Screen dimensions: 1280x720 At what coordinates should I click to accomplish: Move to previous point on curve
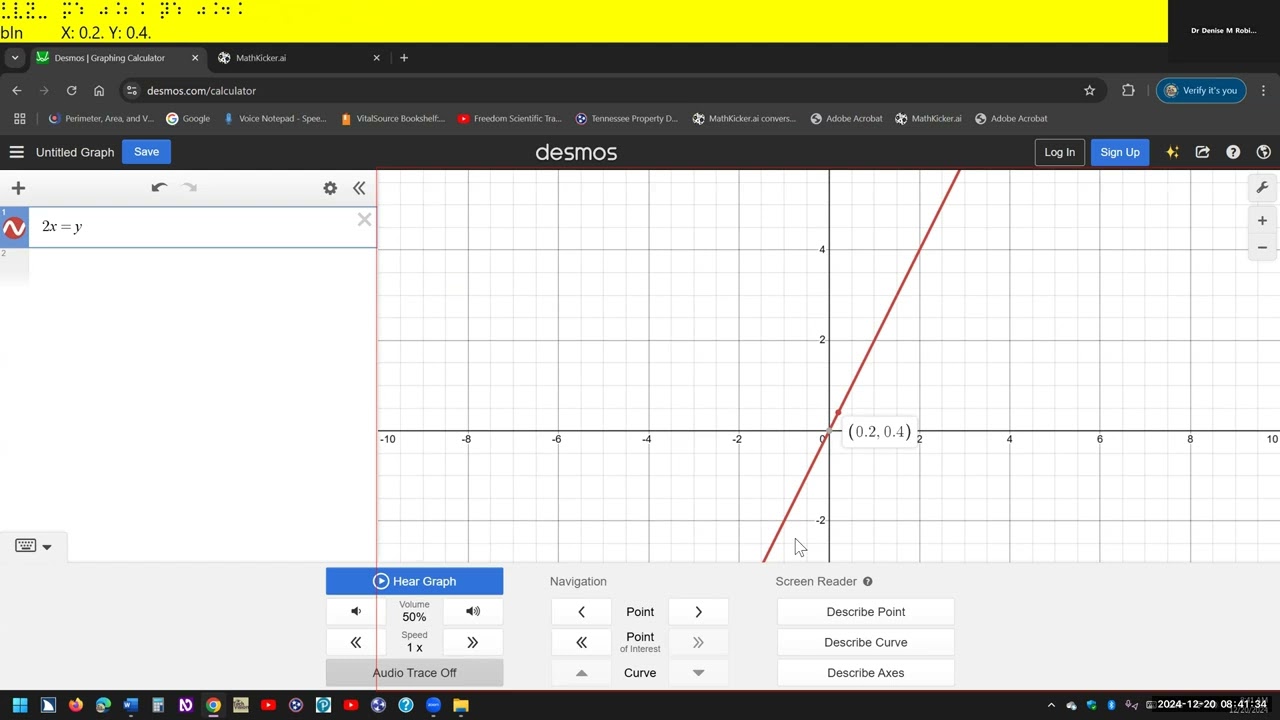point(581,612)
